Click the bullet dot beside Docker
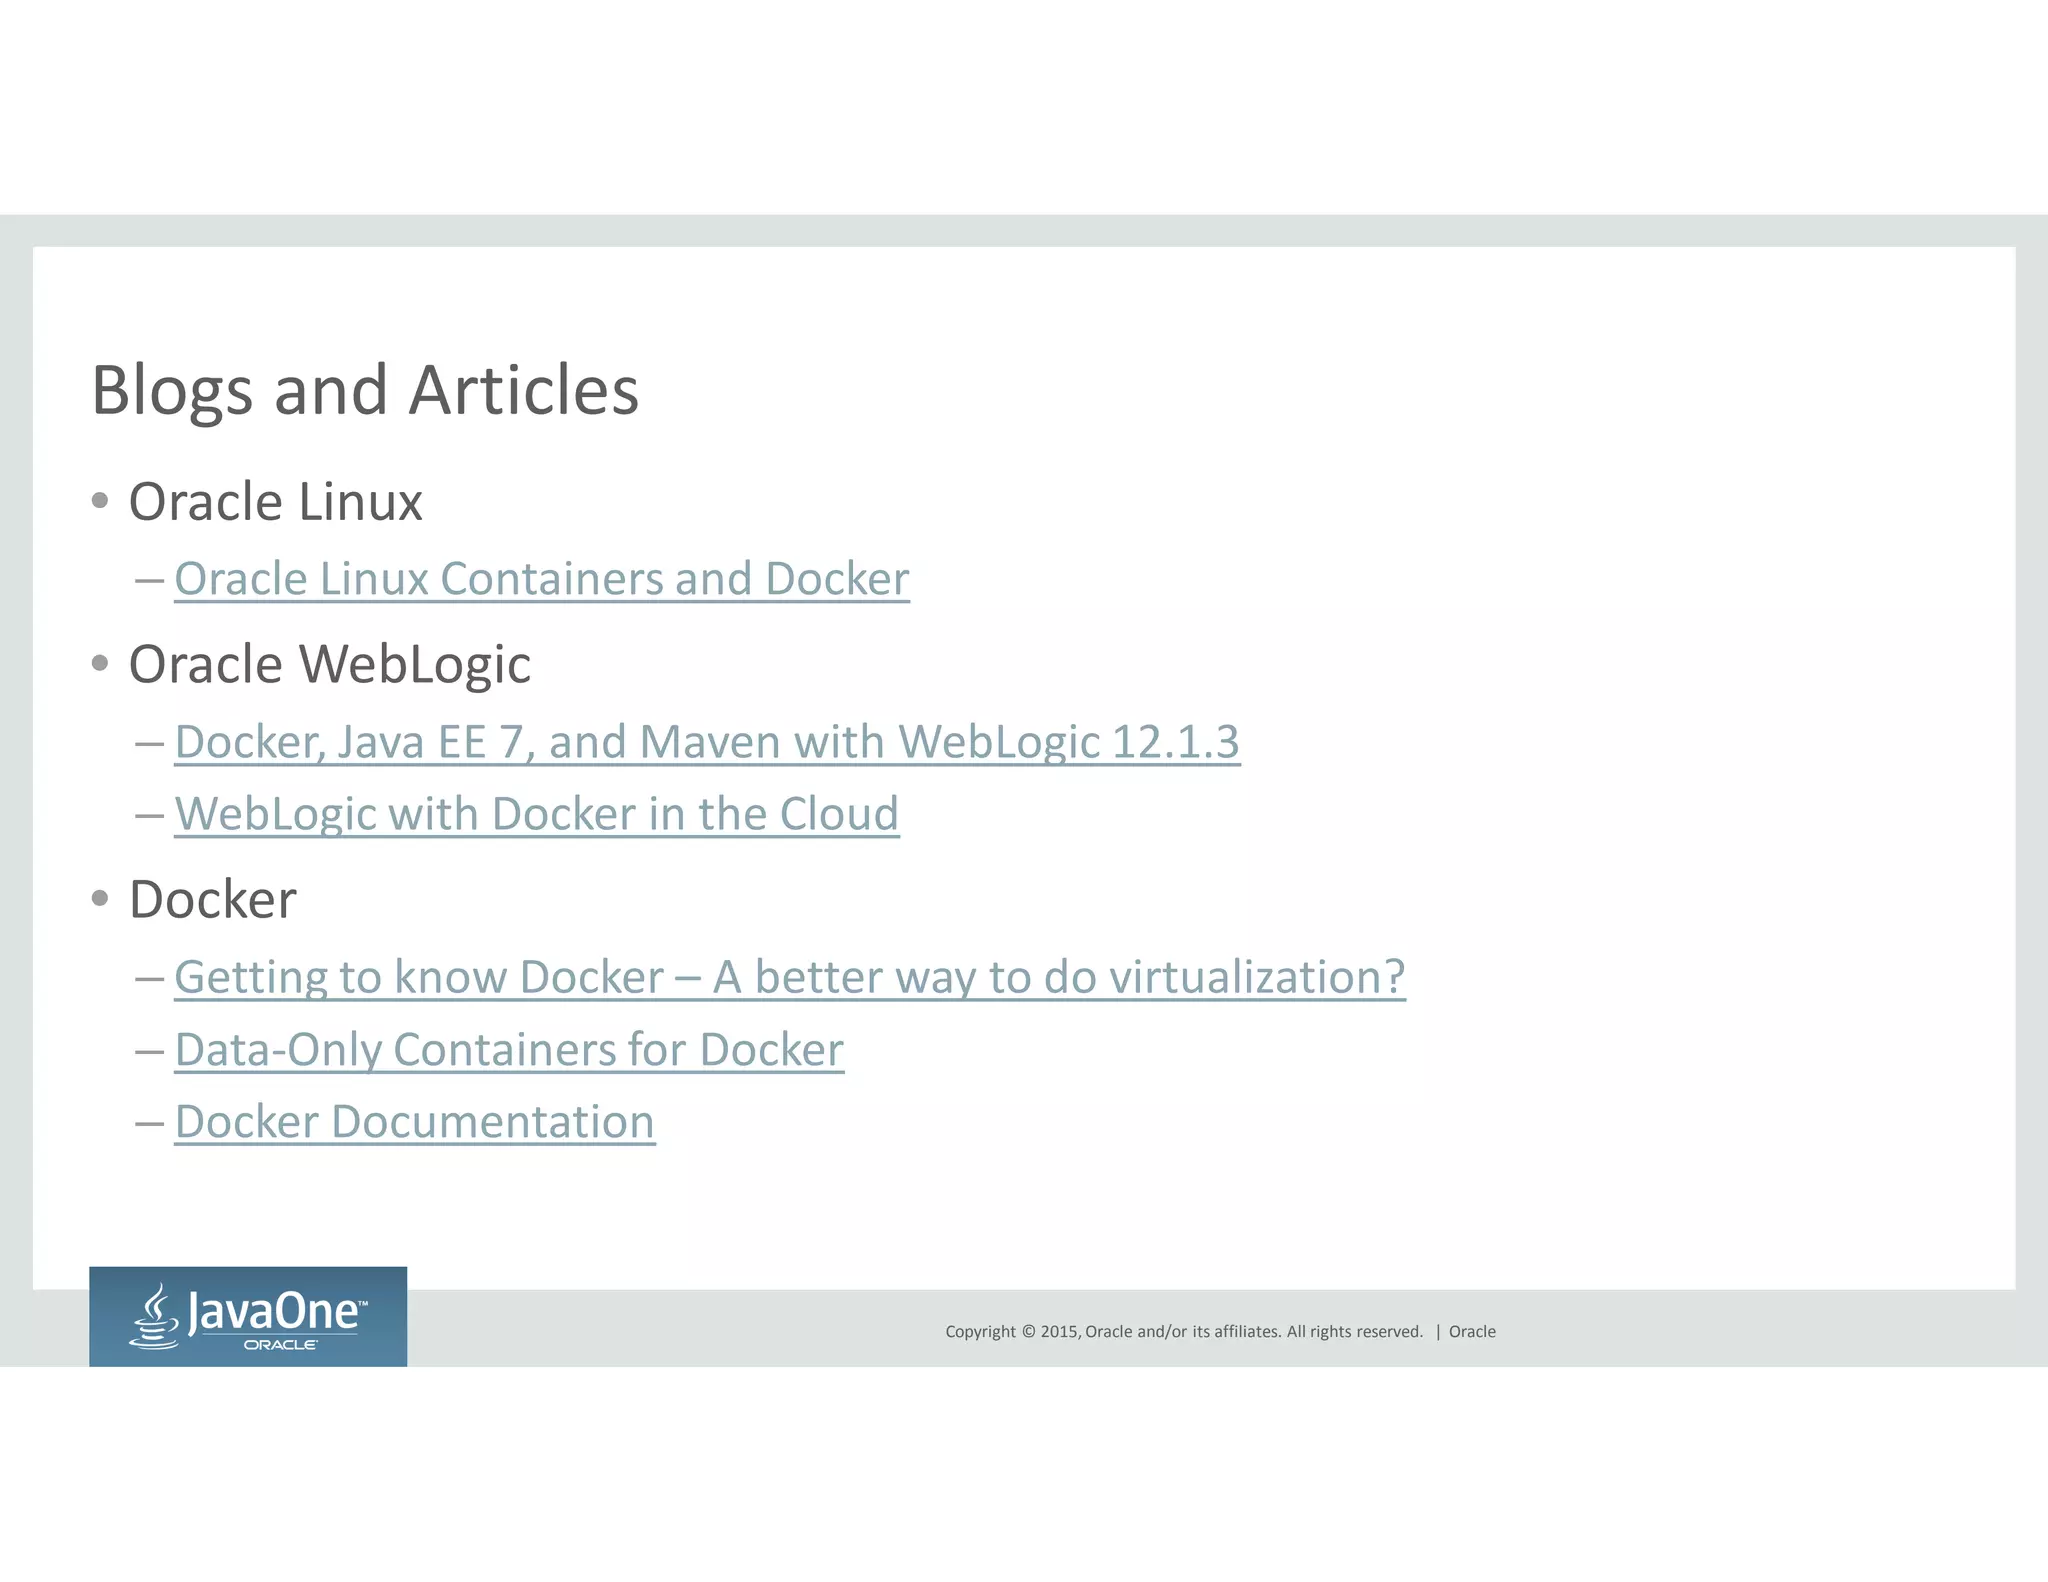Image resolution: width=2048 pixels, height=1582 pixels. point(99,898)
